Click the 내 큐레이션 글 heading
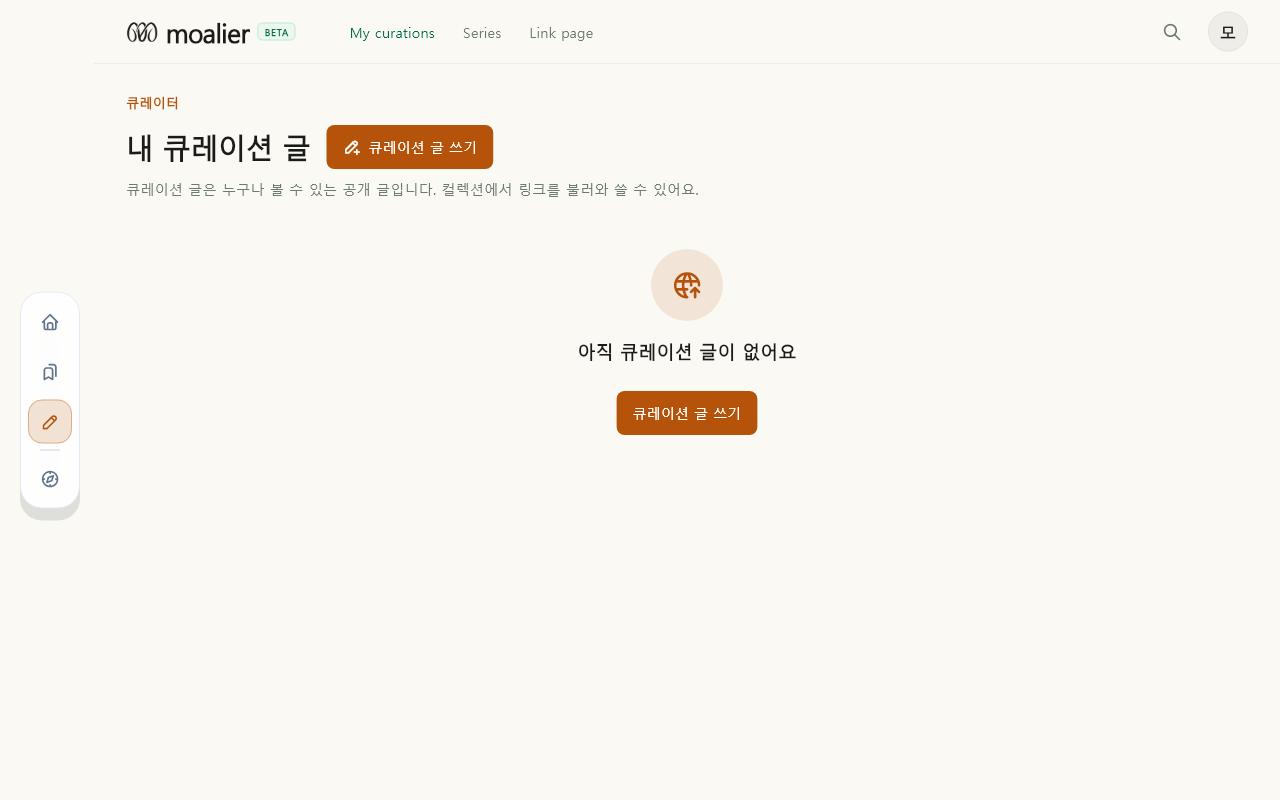 [x=219, y=147]
